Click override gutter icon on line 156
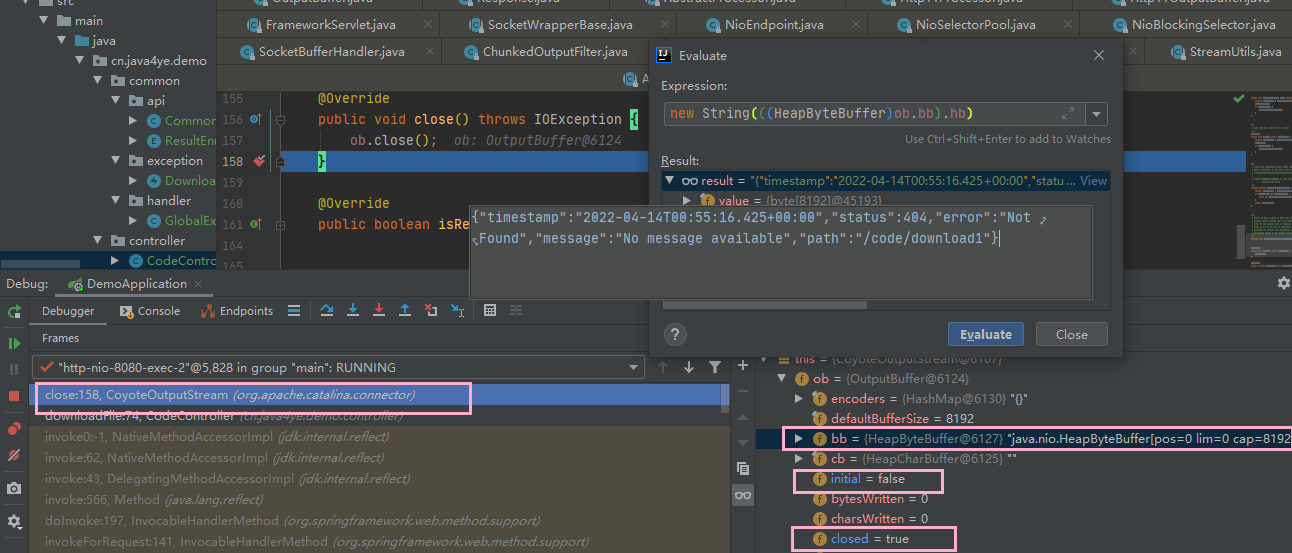Viewport: 1292px width, 553px height. [x=257, y=119]
